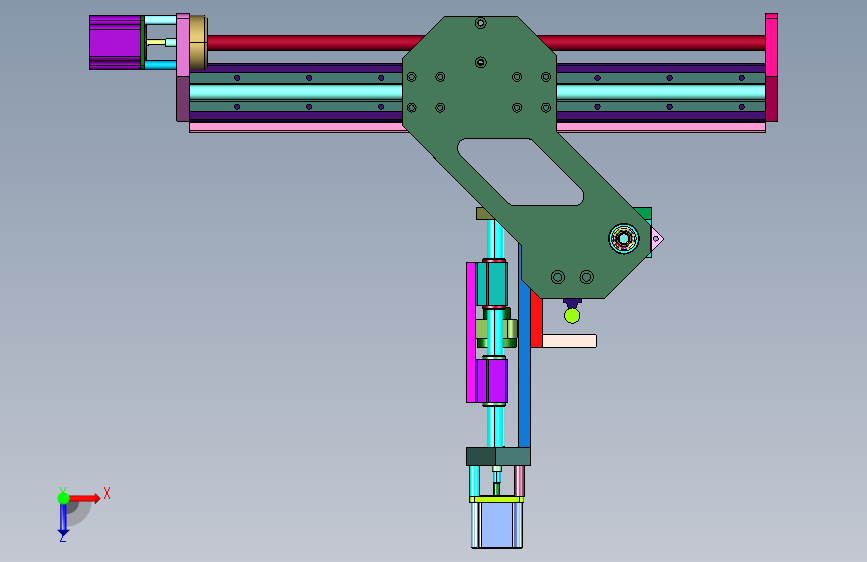
Task: Select the purple stepper motor at top-left
Action: 115,43
